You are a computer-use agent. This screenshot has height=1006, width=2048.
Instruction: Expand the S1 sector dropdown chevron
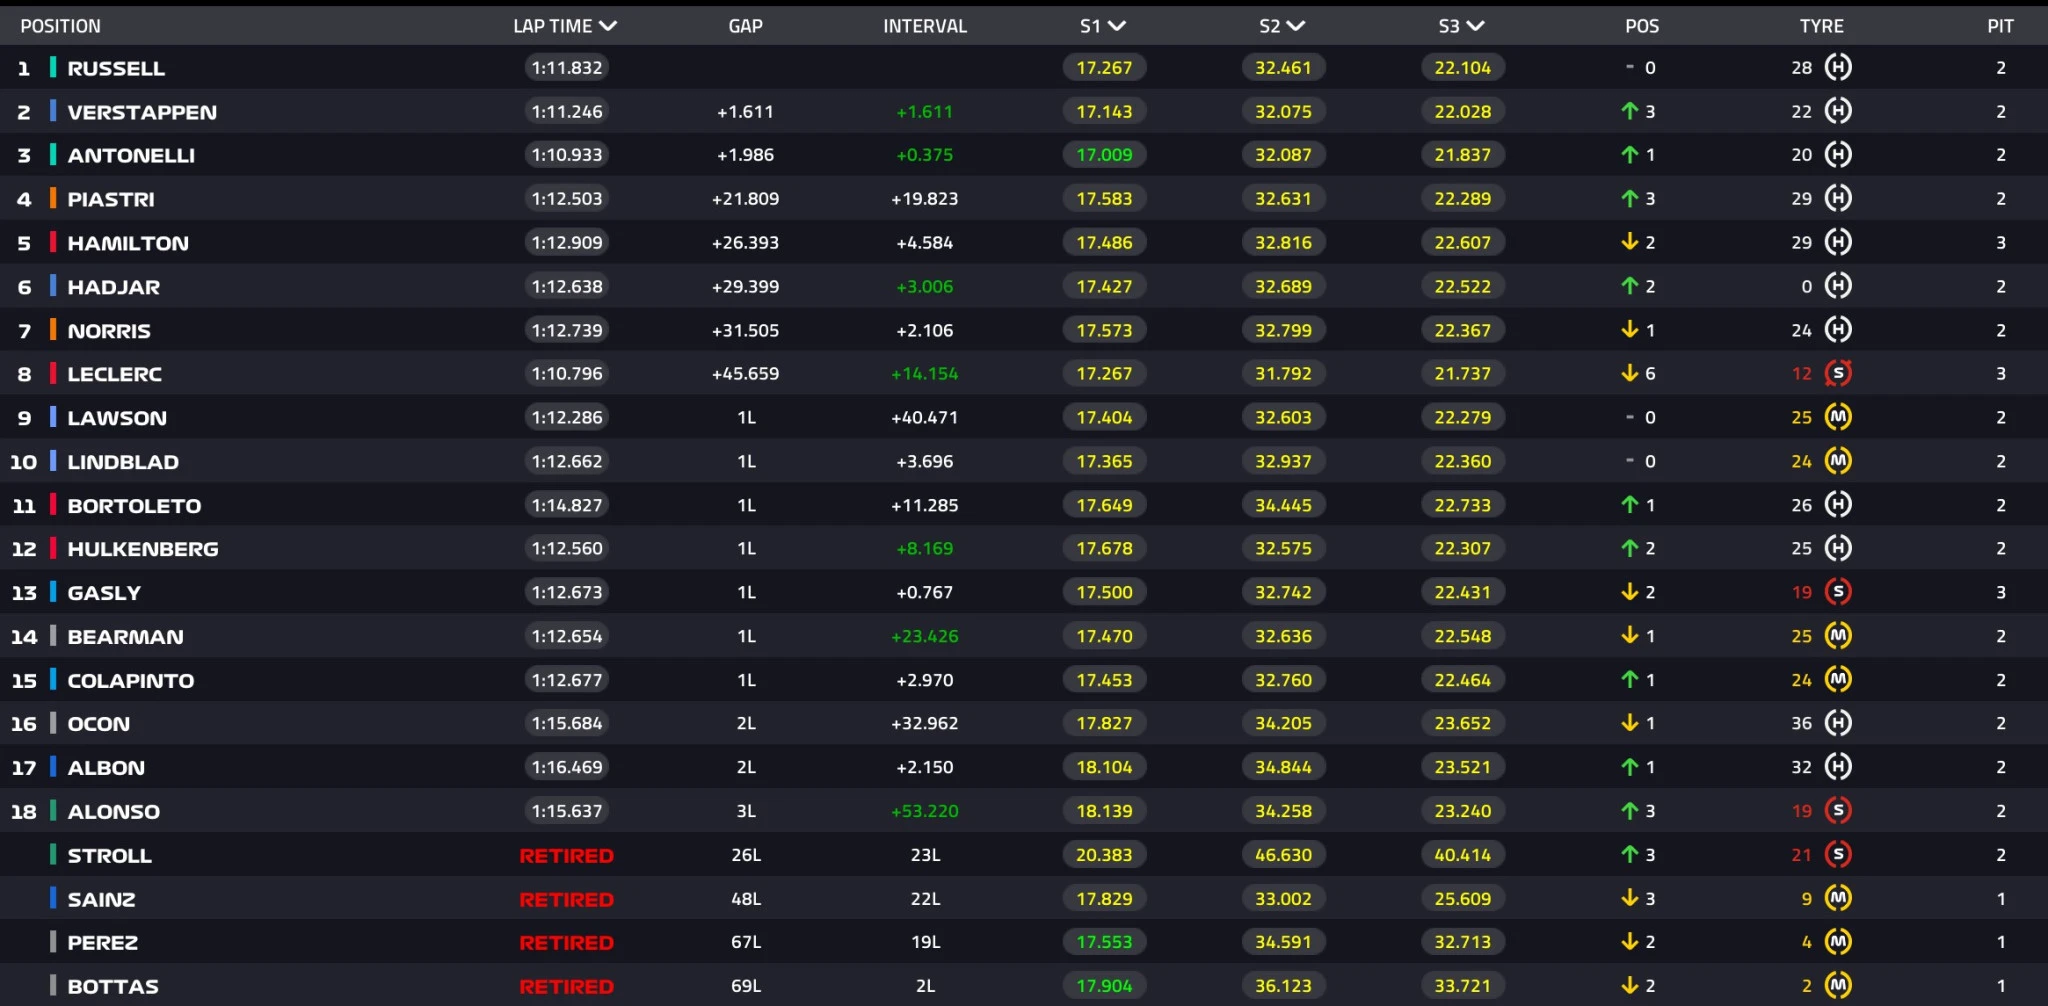(x=1117, y=26)
